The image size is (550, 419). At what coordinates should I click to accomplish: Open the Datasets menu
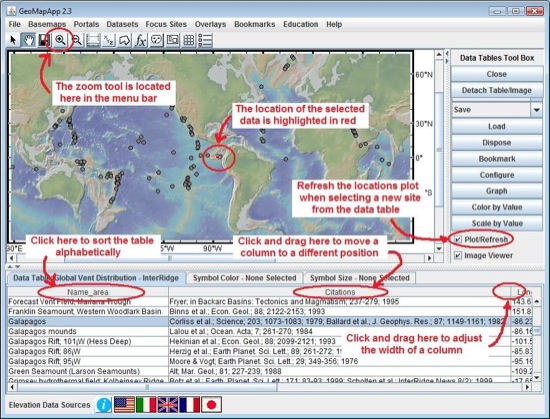coord(122,24)
